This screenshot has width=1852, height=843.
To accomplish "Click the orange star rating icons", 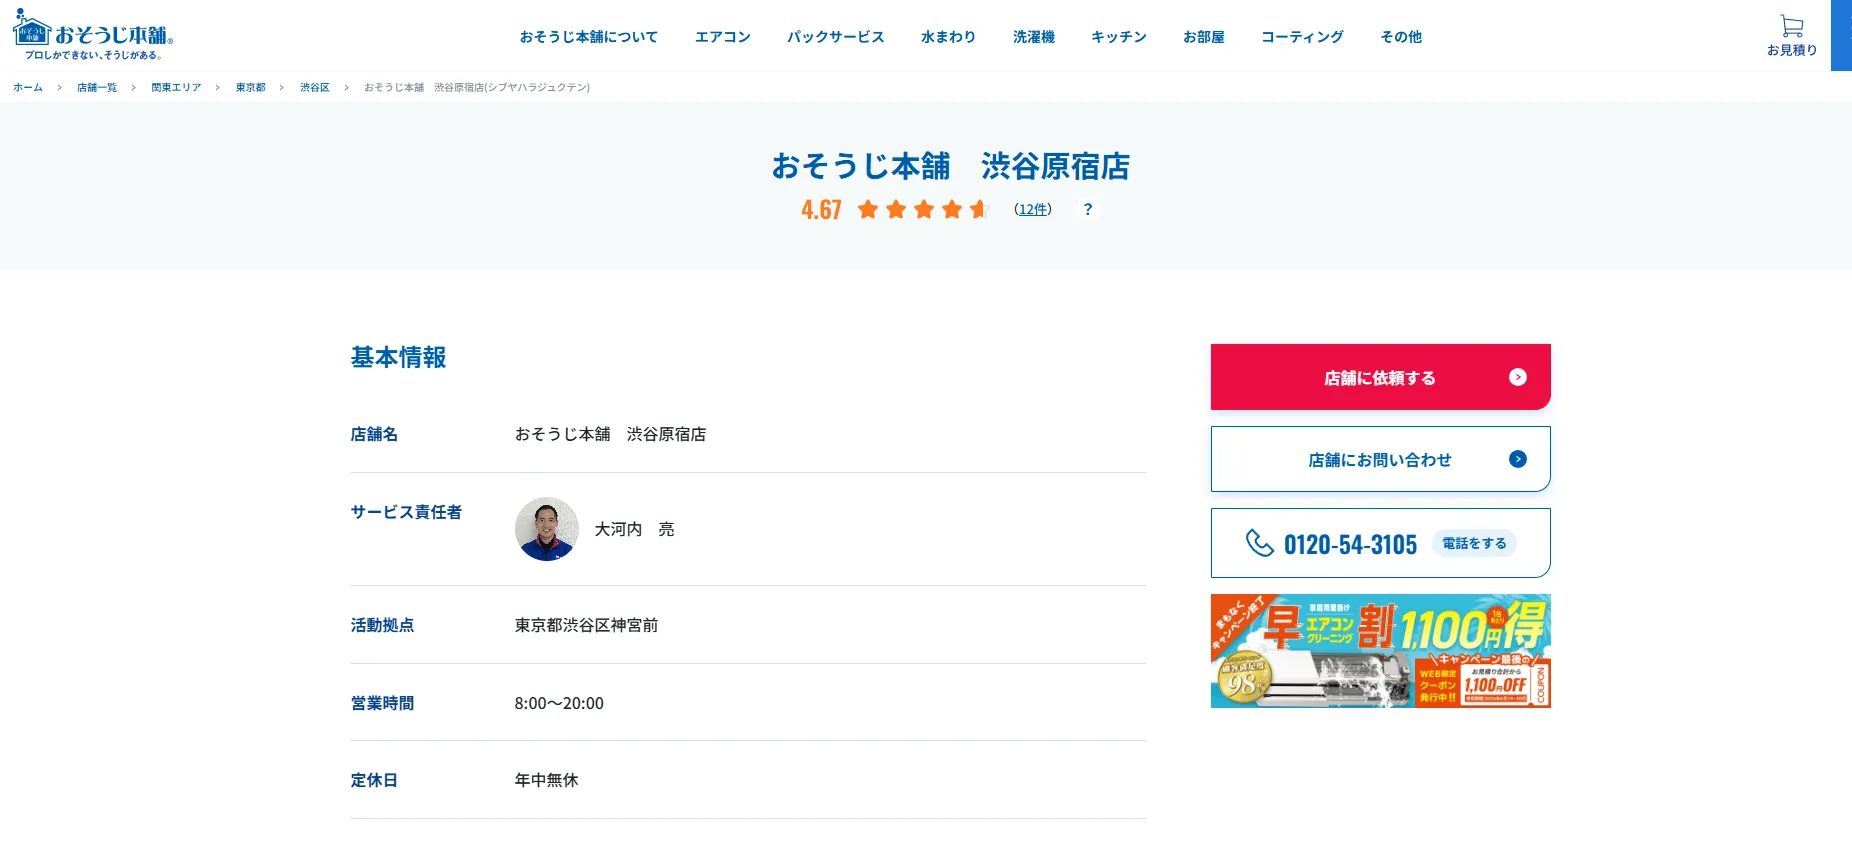I will click(x=923, y=209).
